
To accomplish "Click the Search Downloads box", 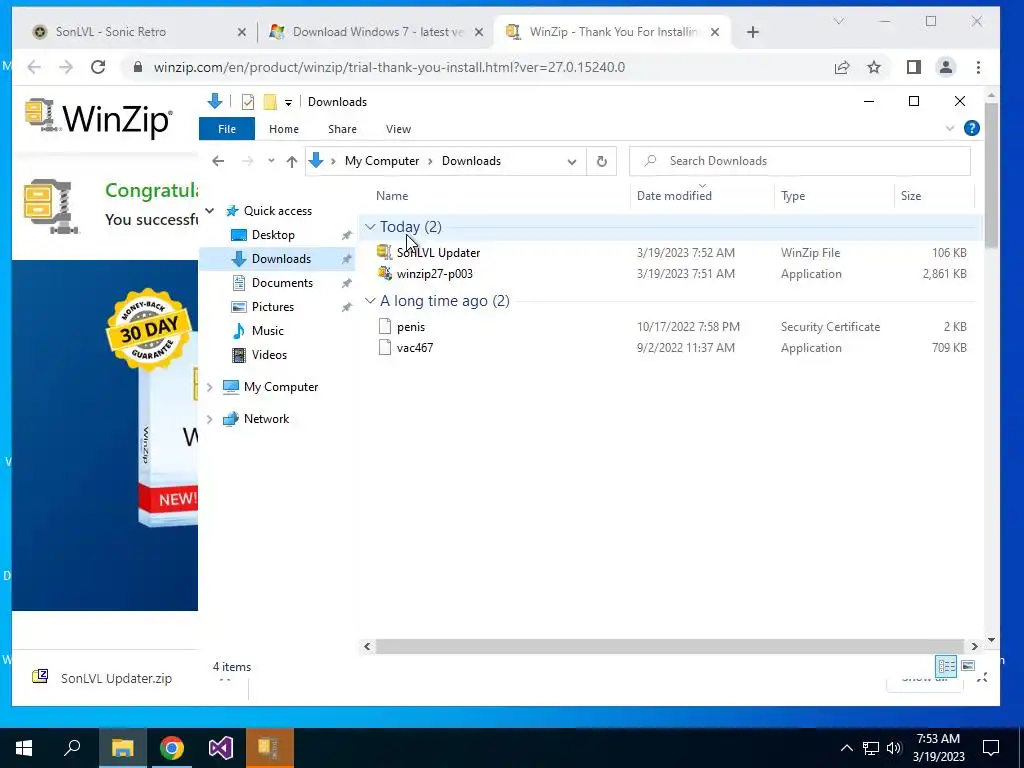I will point(799,161).
